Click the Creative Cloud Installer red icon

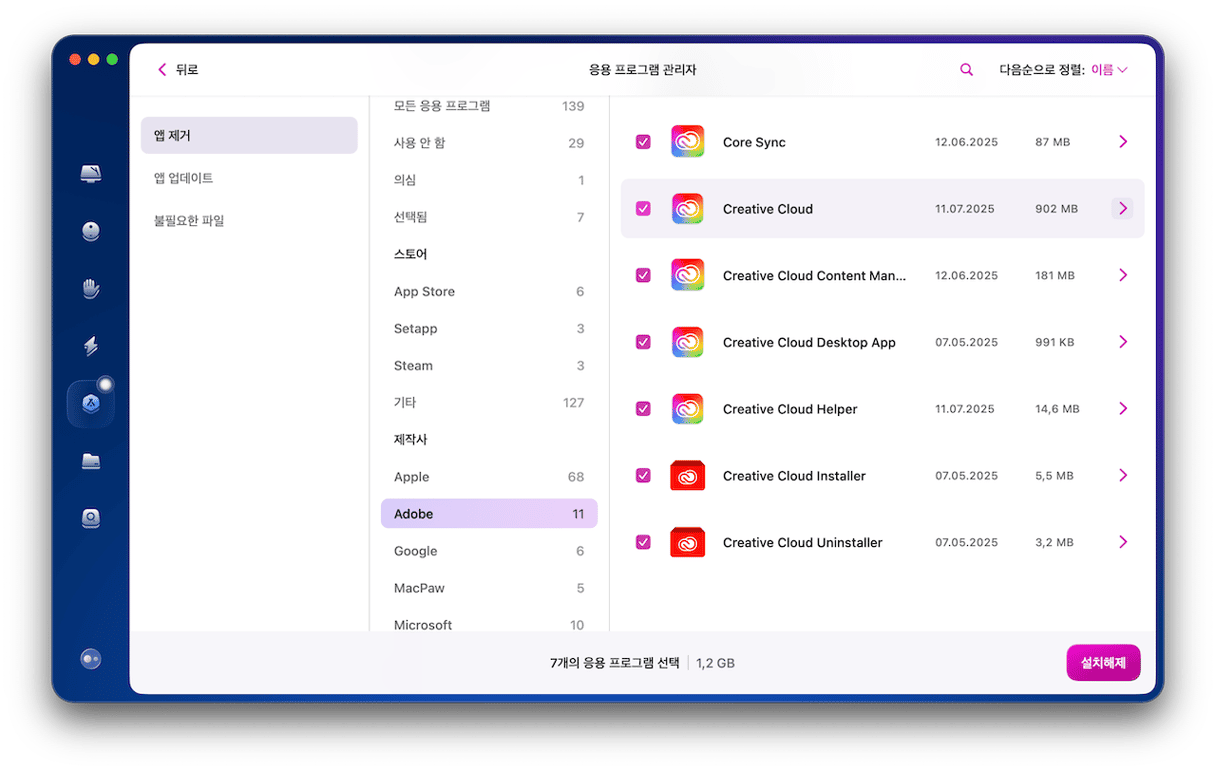(x=687, y=476)
